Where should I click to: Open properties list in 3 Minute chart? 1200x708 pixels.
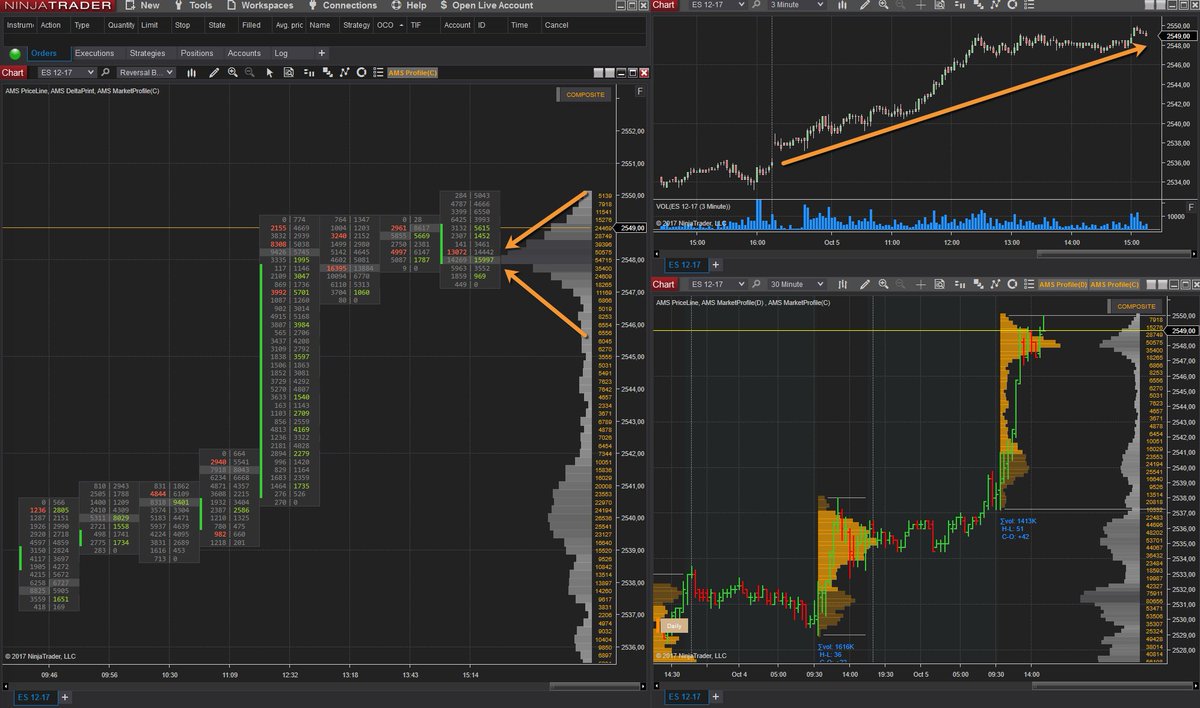[x=1029, y=5]
